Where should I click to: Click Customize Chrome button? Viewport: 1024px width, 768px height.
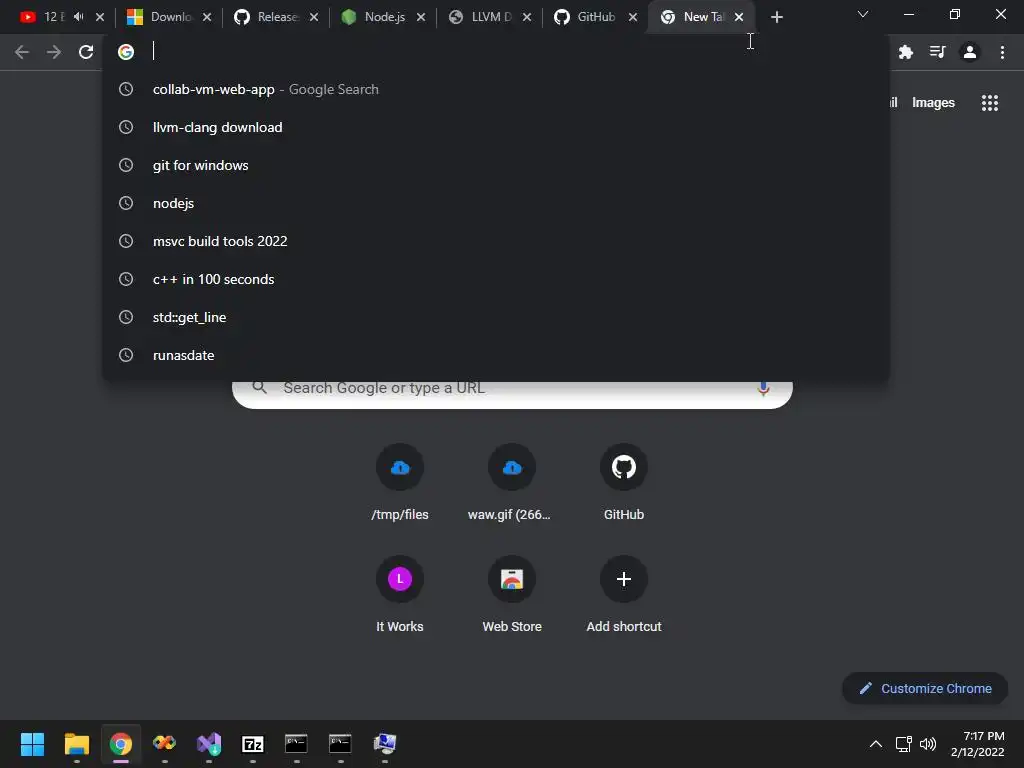point(925,688)
